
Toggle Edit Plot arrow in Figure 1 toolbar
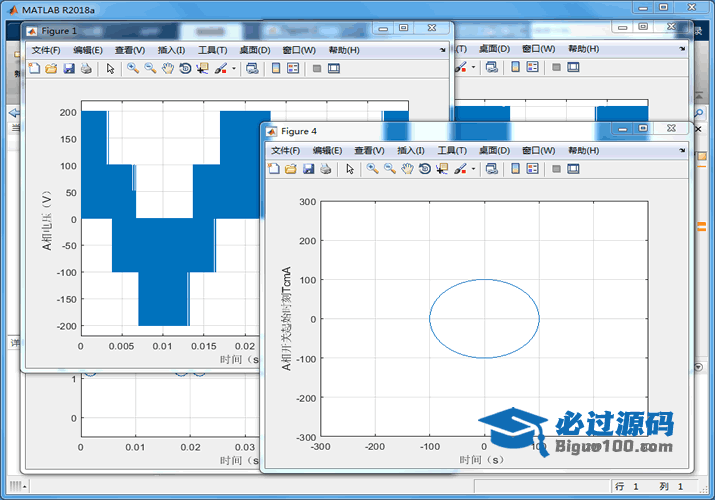click(110, 68)
